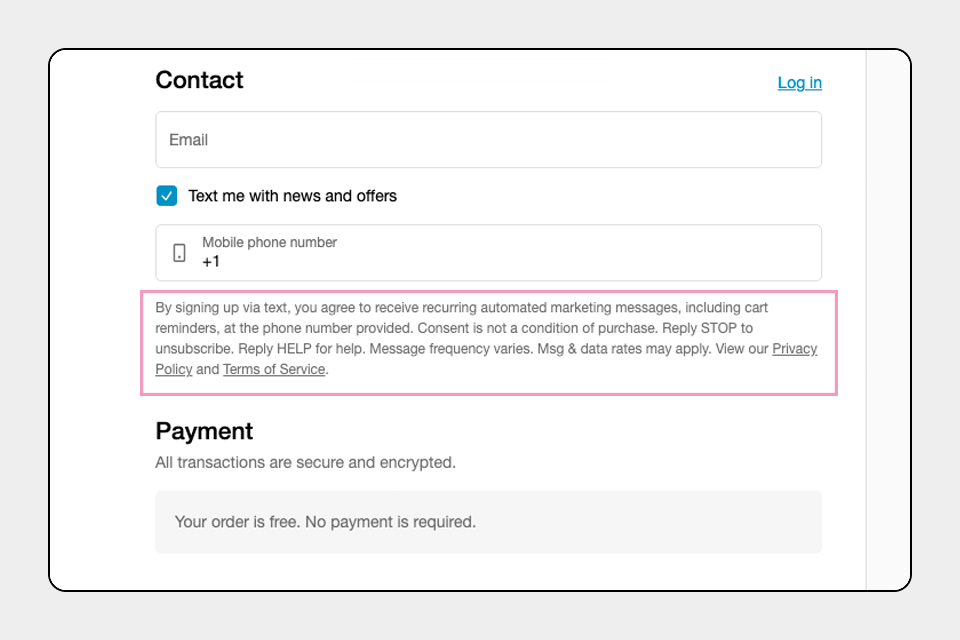This screenshot has height=640, width=960.
Task: Click the 'Message frequency varies' sentence
Action: point(451,349)
